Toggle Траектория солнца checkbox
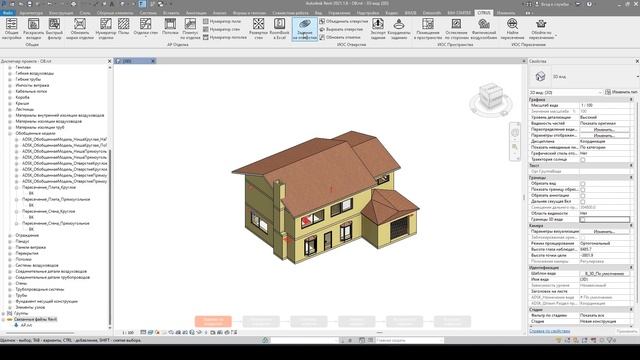This screenshot has height=360, width=640. pos(582,160)
